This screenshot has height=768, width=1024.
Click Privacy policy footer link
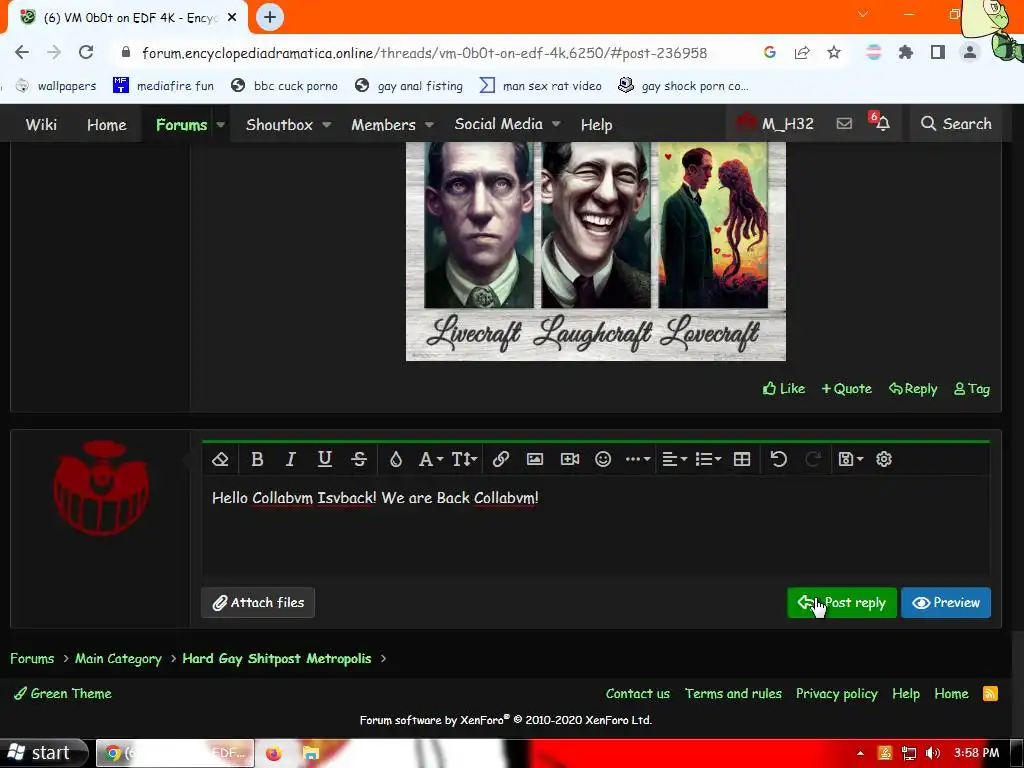[x=837, y=694]
